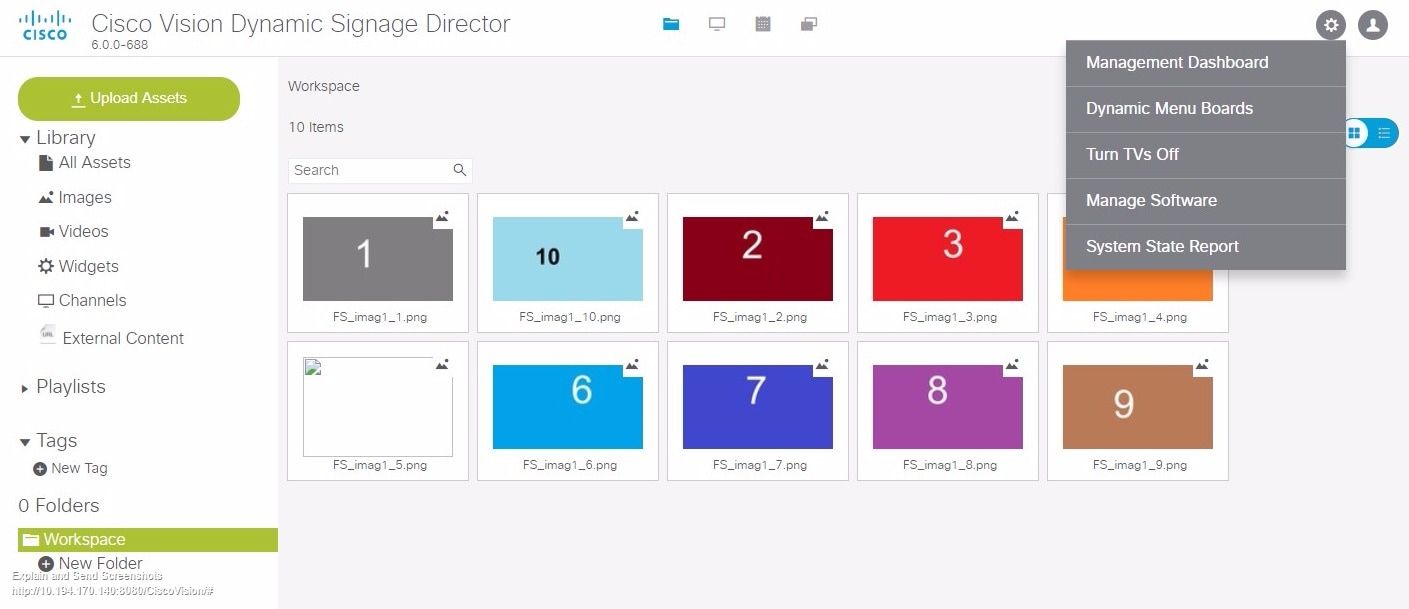Click image-type badge on FS_imag1_2.png card
Screen dimensions: 1409x609
tap(822, 217)
